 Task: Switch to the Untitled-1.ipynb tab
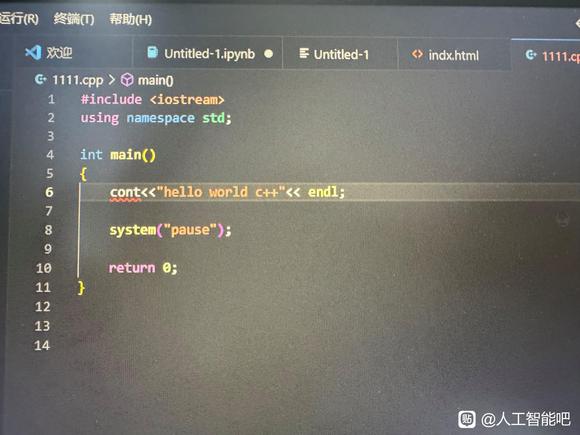click(209, 54)
